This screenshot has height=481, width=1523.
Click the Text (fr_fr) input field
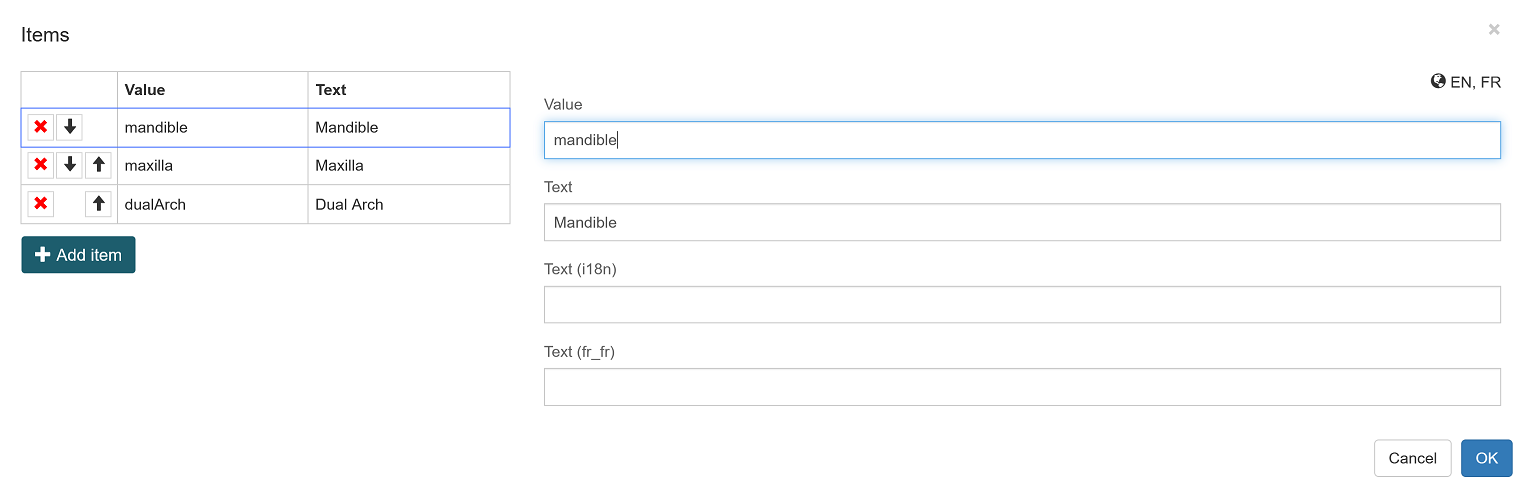pos(1021,387)
